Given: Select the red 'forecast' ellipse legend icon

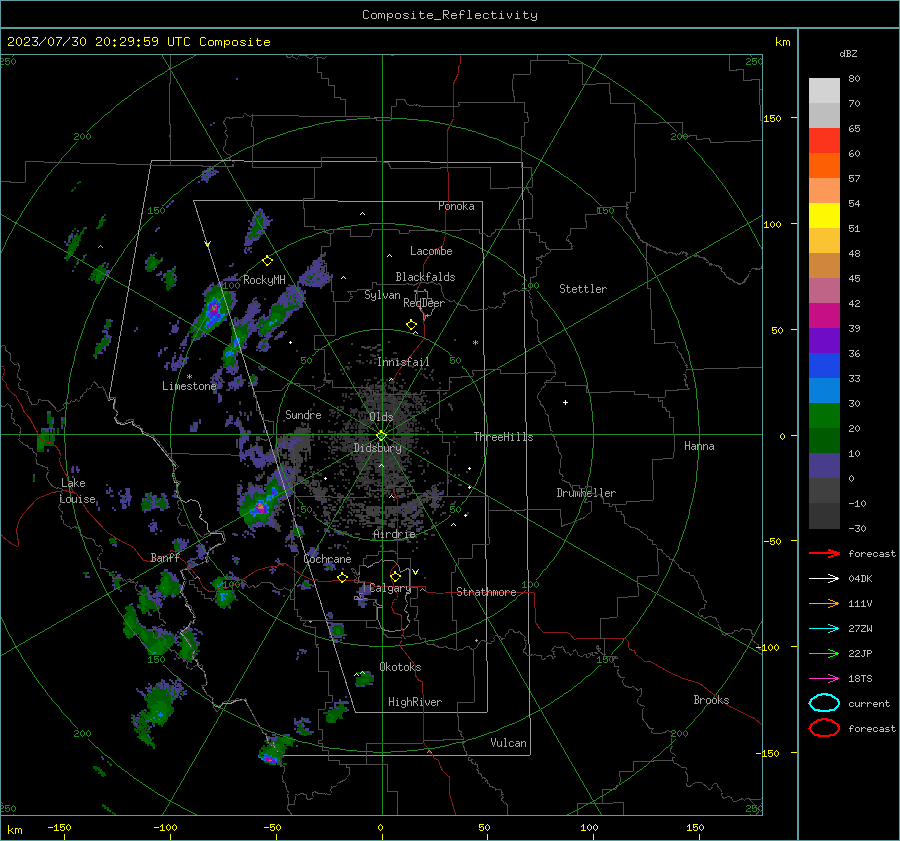Looking at the screenshot, I should point(824,728).
